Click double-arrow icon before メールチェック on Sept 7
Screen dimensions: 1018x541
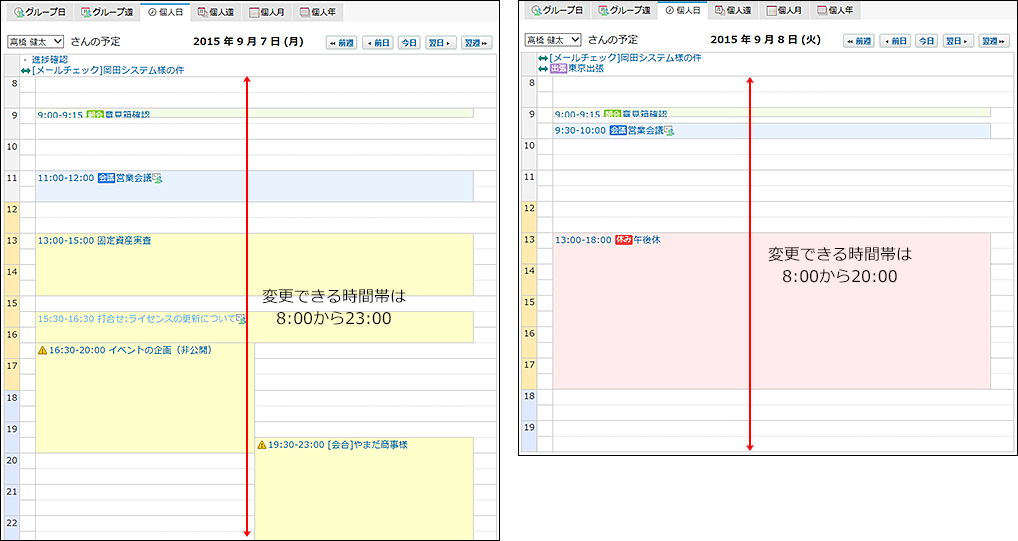coord(25,71)
